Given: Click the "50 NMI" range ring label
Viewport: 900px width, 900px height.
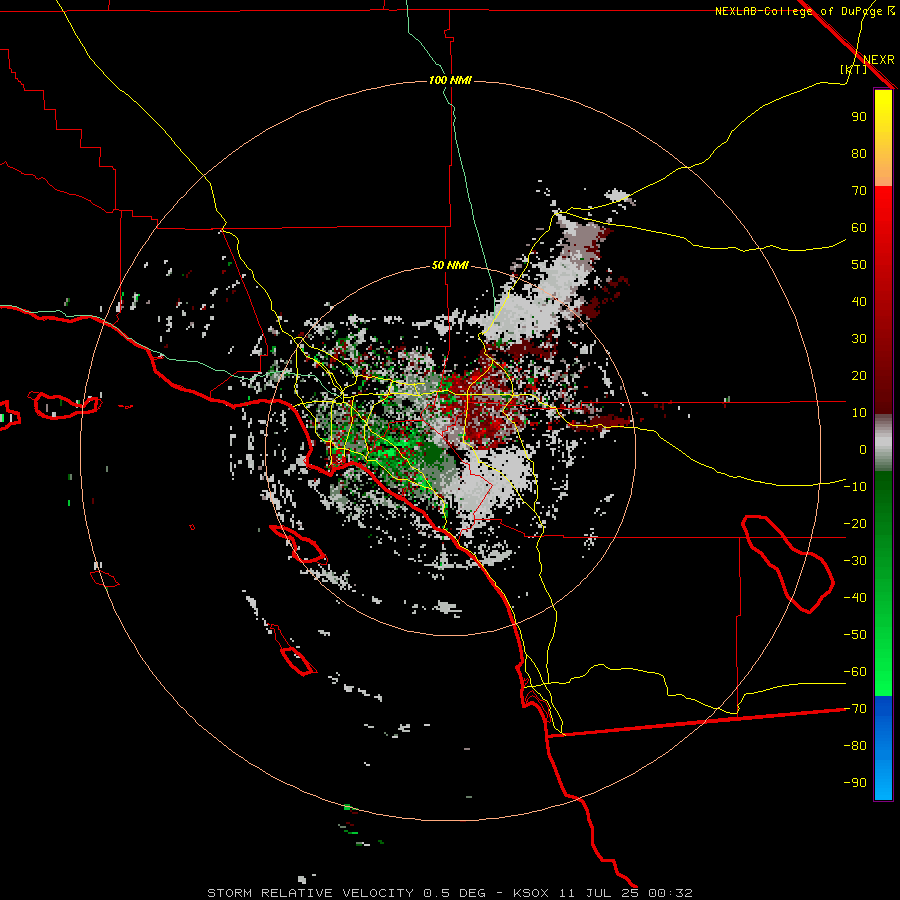Looking at the screenshot, I should [450, 265].
